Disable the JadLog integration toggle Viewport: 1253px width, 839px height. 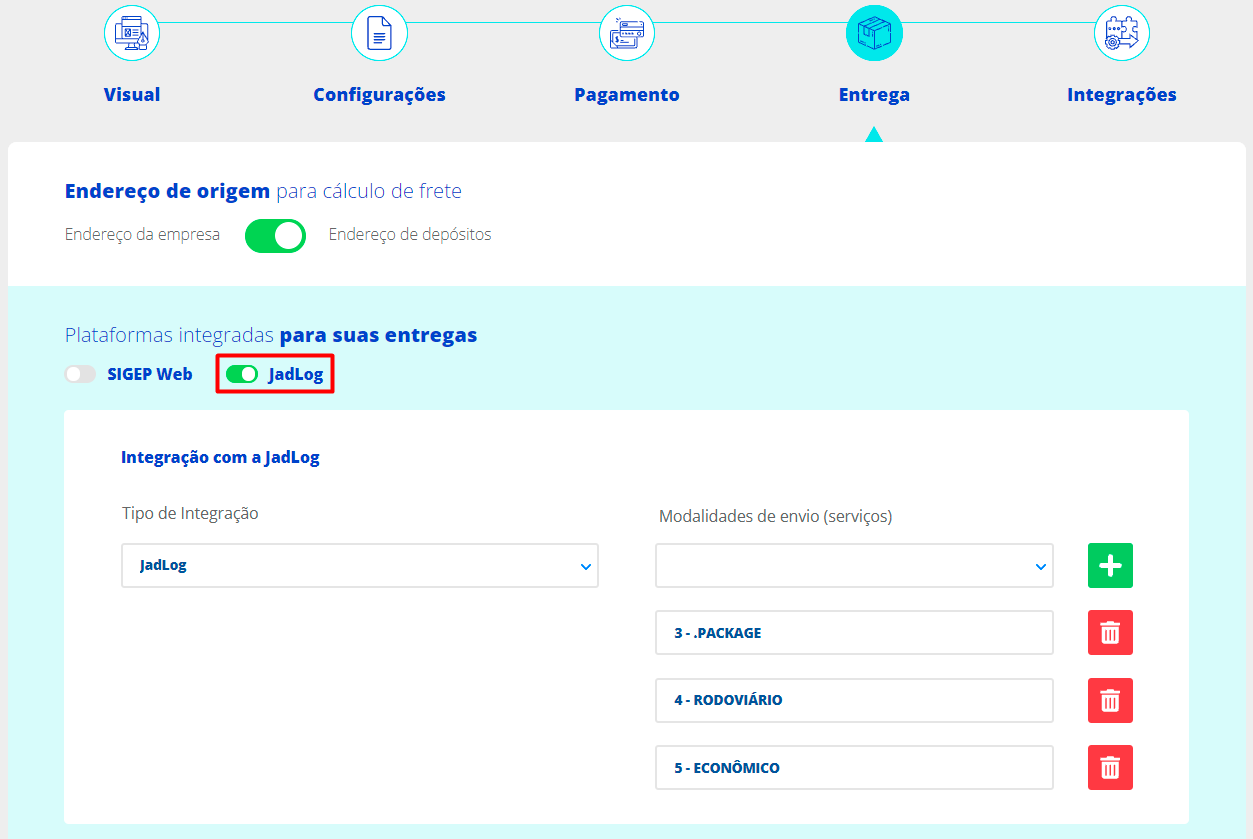coord(242,375)
